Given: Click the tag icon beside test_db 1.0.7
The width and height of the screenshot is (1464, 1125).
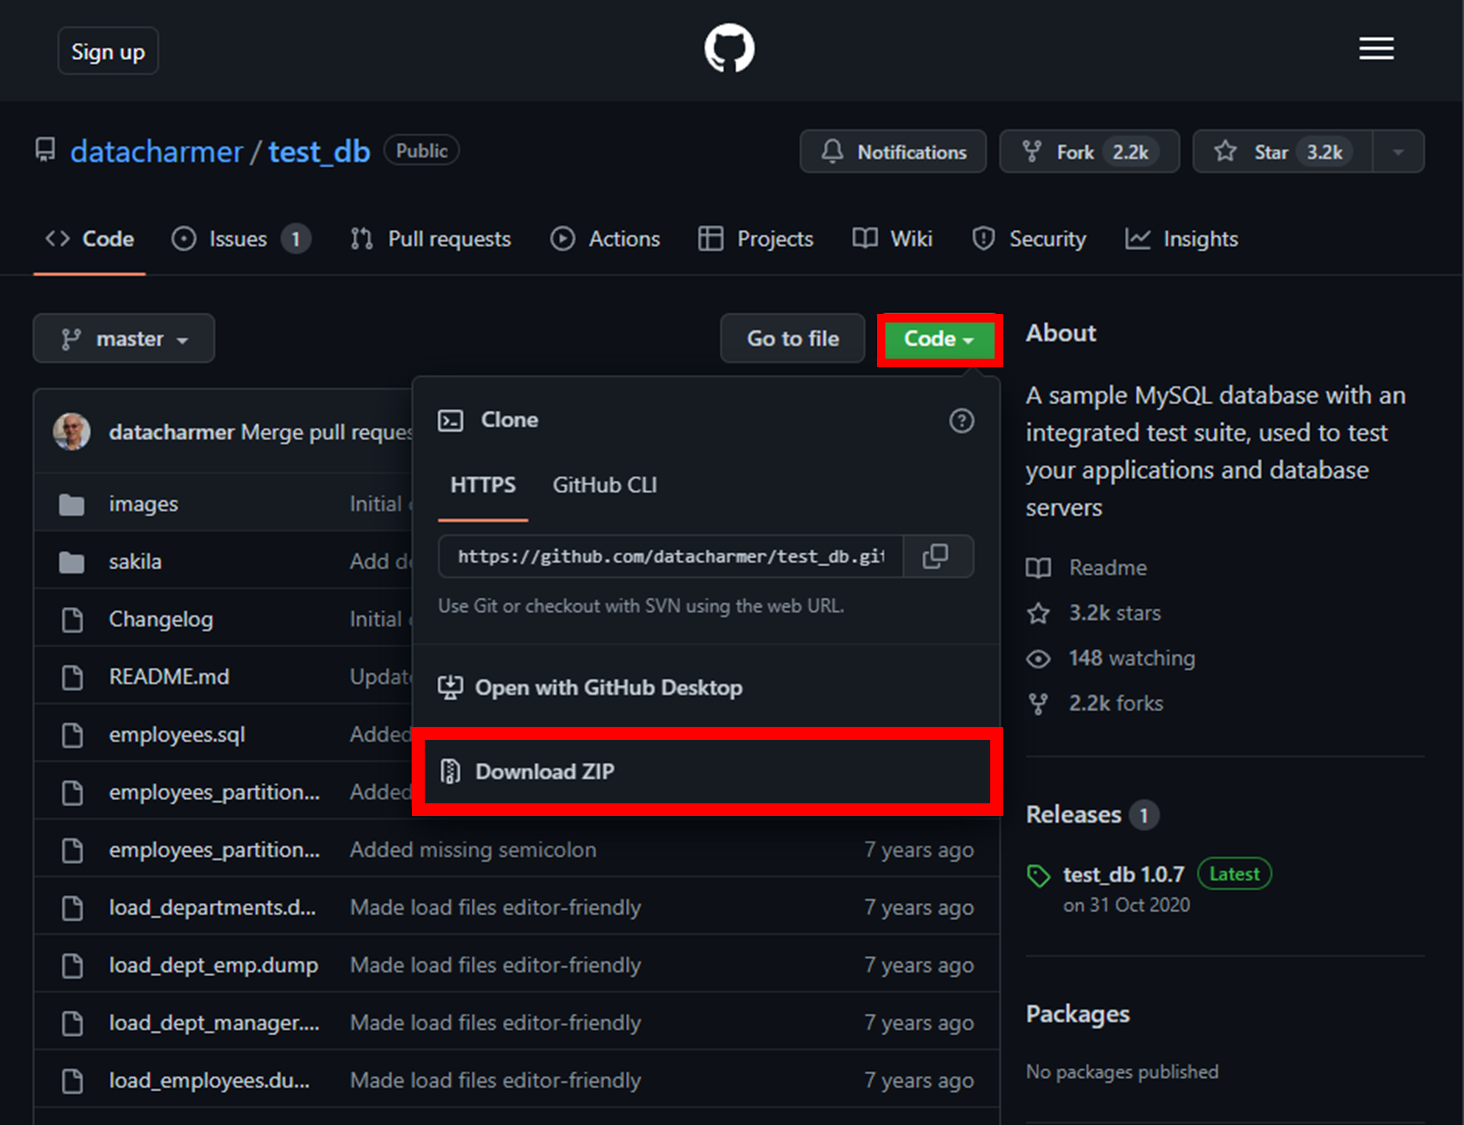Looking at the screenshot, I should pyautogui.click(x=1039, y=876).
